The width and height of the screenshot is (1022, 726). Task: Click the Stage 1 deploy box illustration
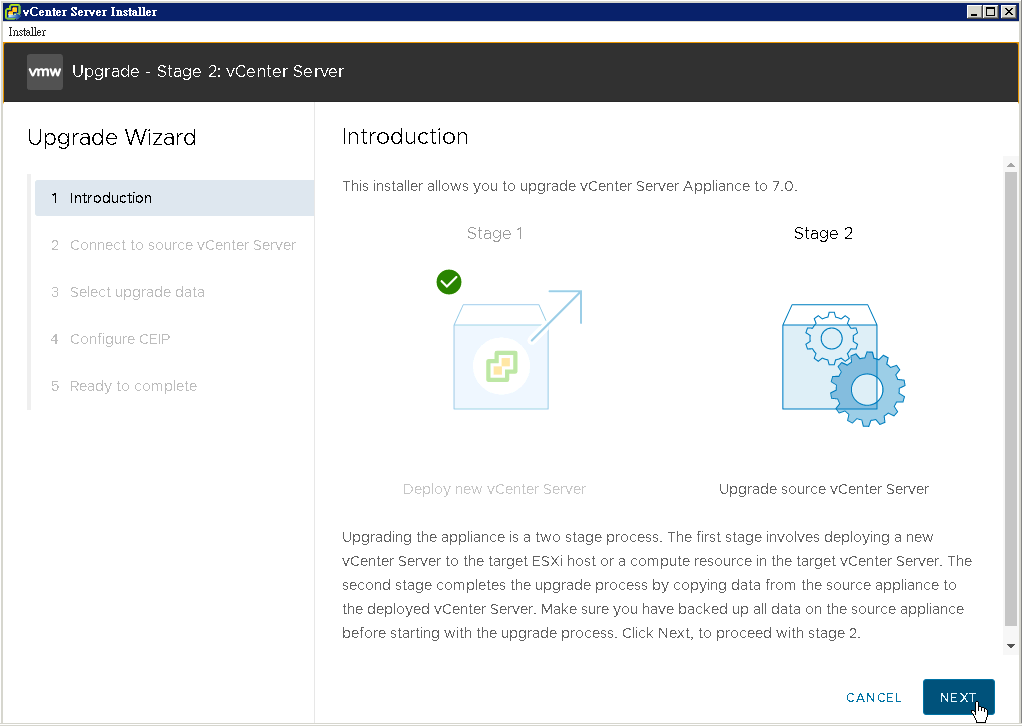(x=516, y=350)
